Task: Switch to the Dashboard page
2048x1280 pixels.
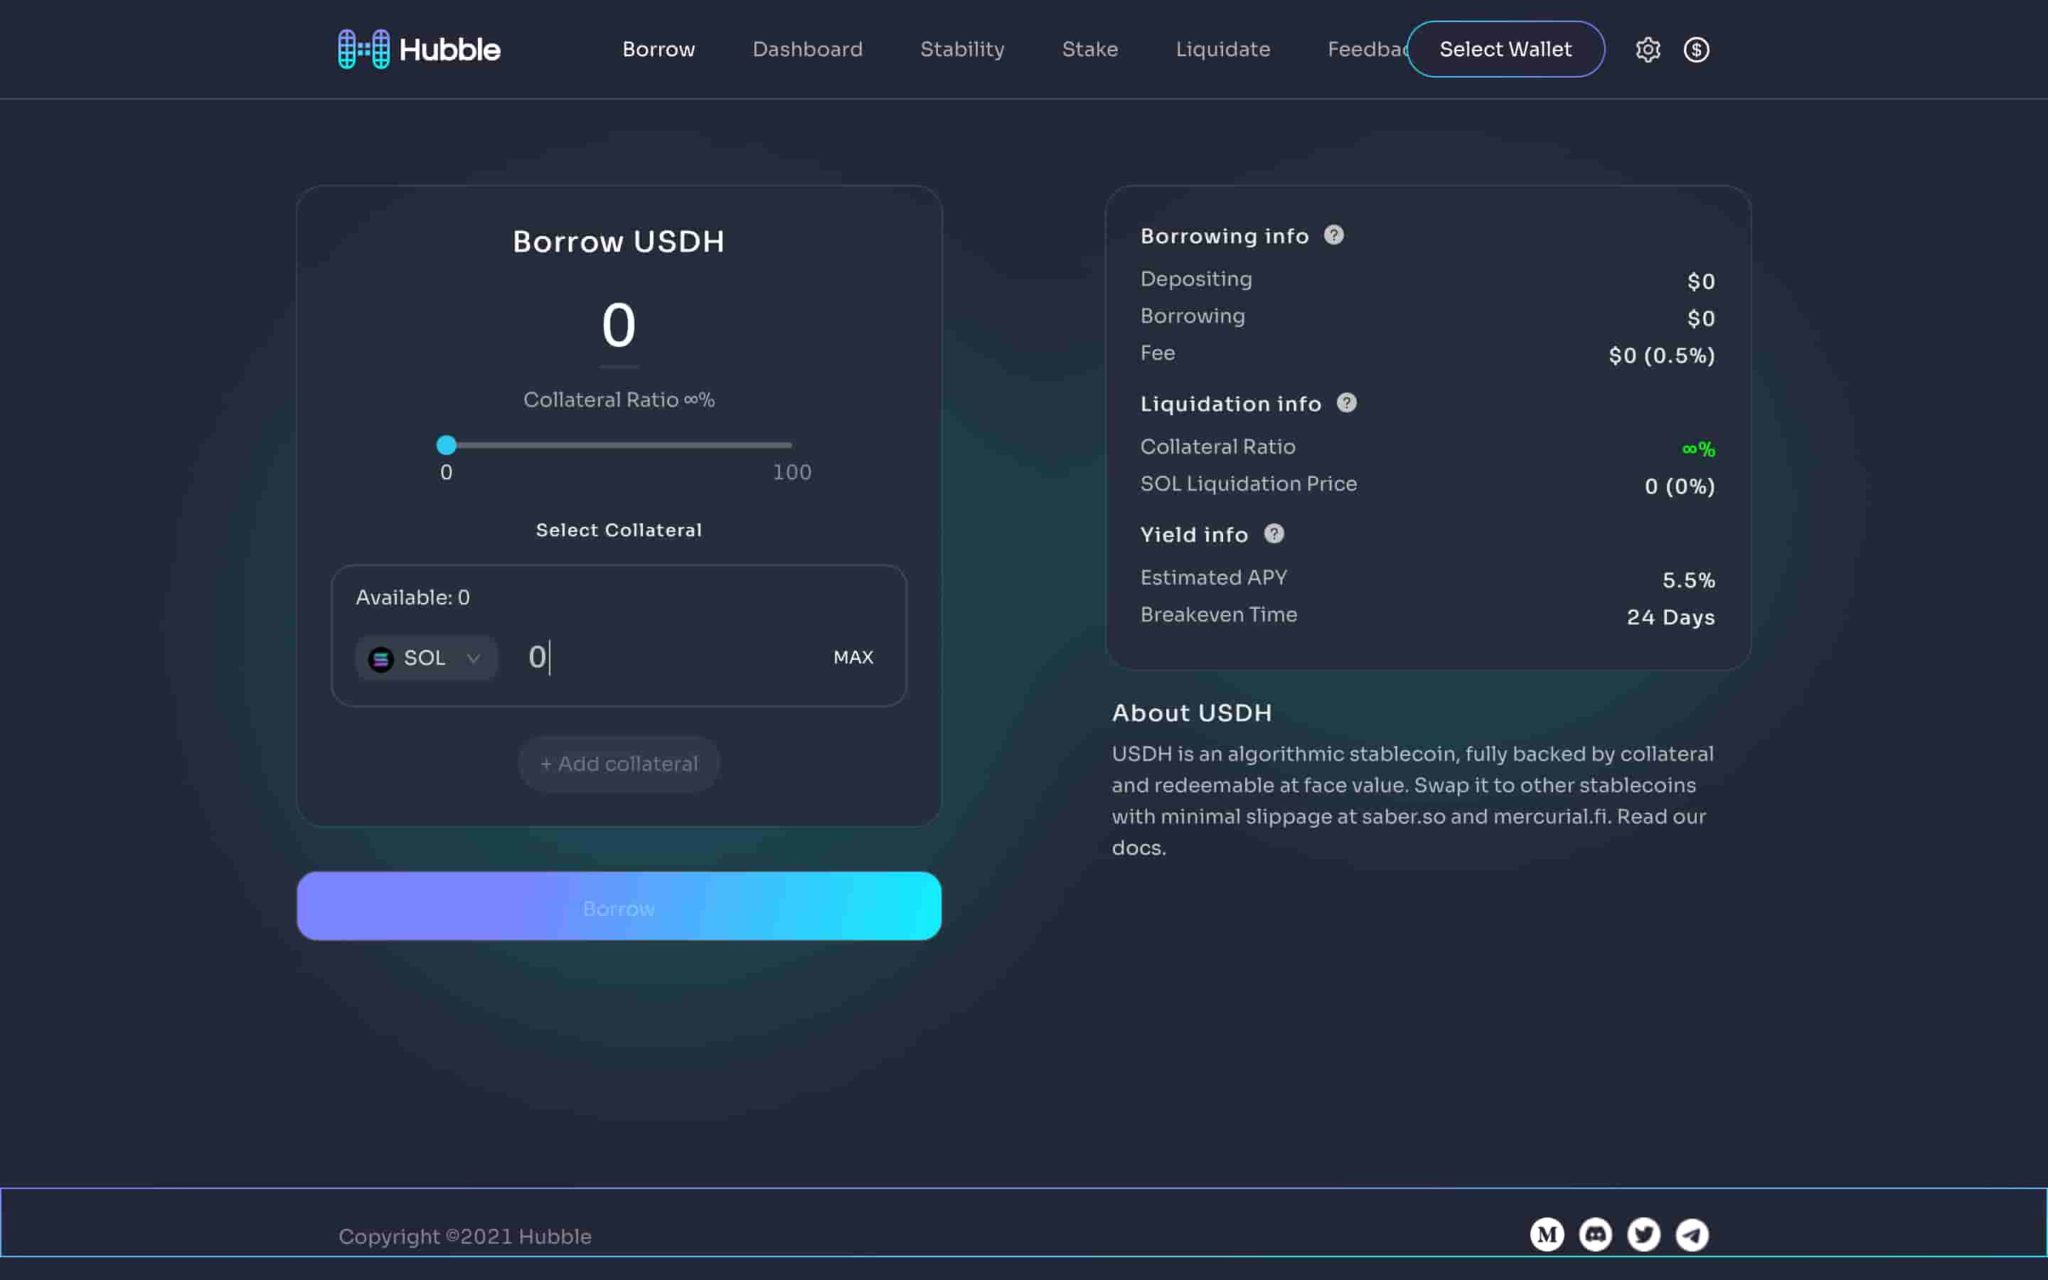Action: 807,49
